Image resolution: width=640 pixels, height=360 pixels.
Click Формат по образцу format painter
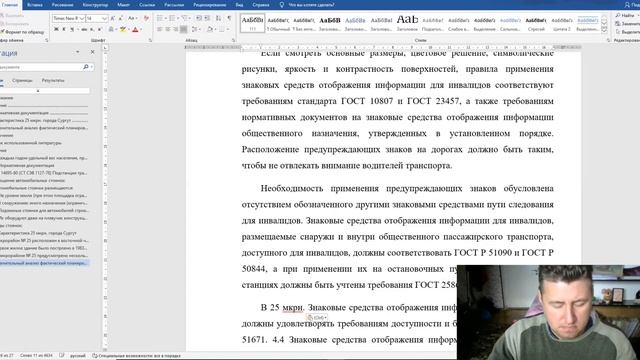click(x=22, y=32)
